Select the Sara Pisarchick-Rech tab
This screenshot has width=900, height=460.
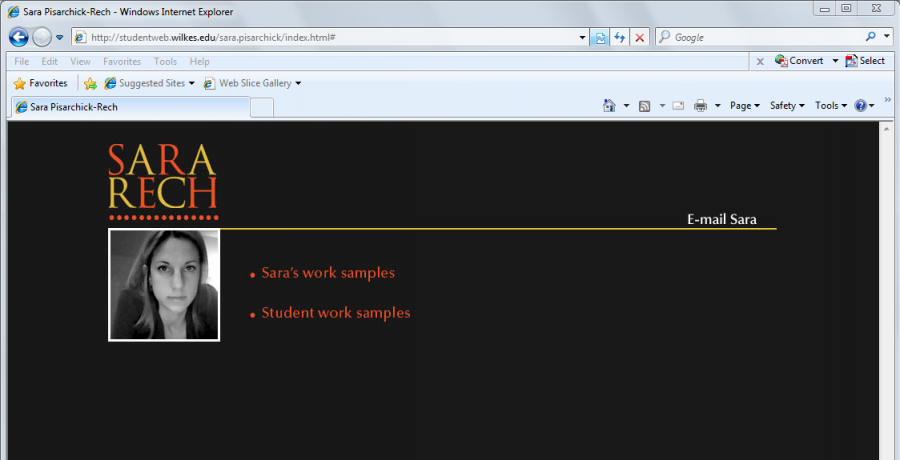pyautogui.click(x=131, y=107)
